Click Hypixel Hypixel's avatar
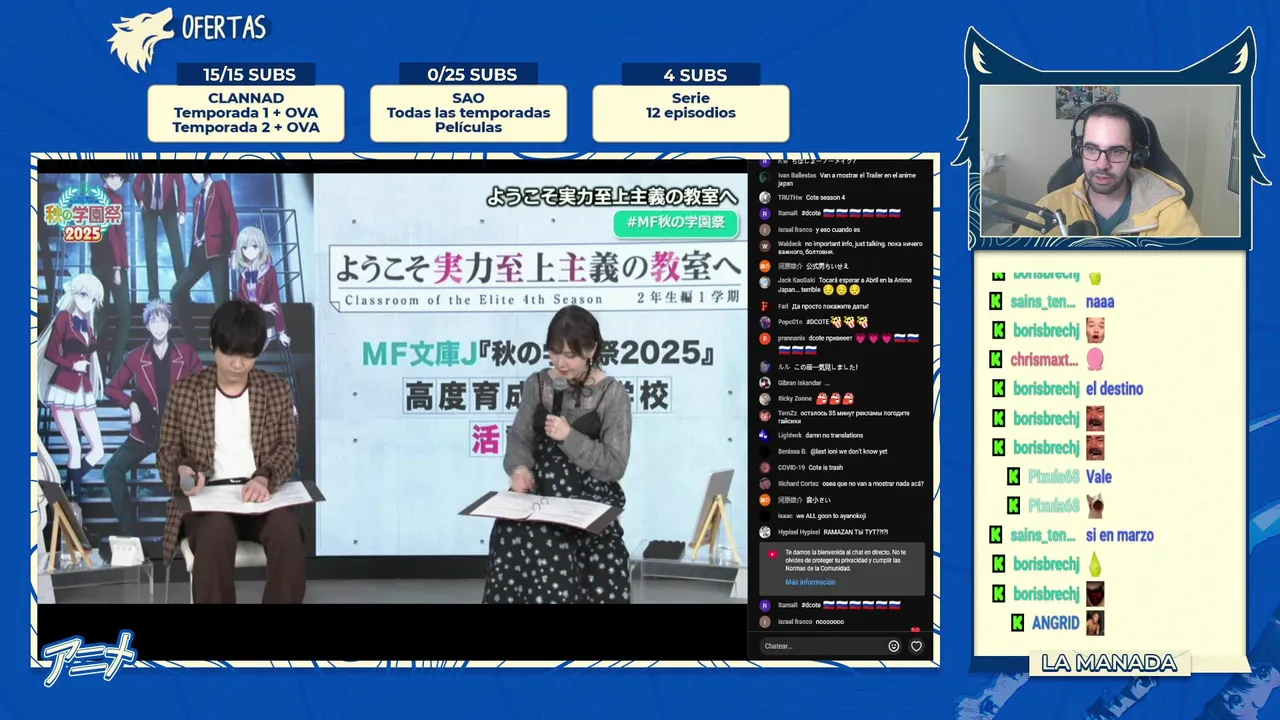Viewport: 1280px width, 720px height. point(765,532)
